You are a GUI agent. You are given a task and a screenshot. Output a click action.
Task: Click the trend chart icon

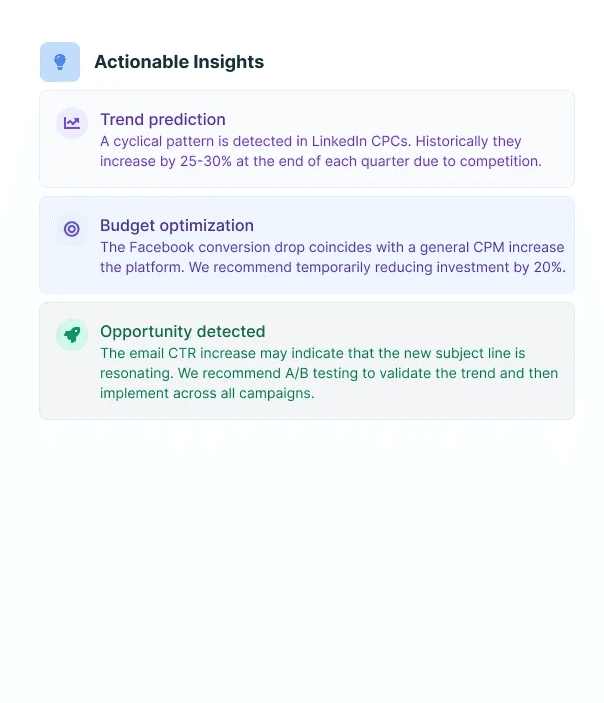click(72, 122)
